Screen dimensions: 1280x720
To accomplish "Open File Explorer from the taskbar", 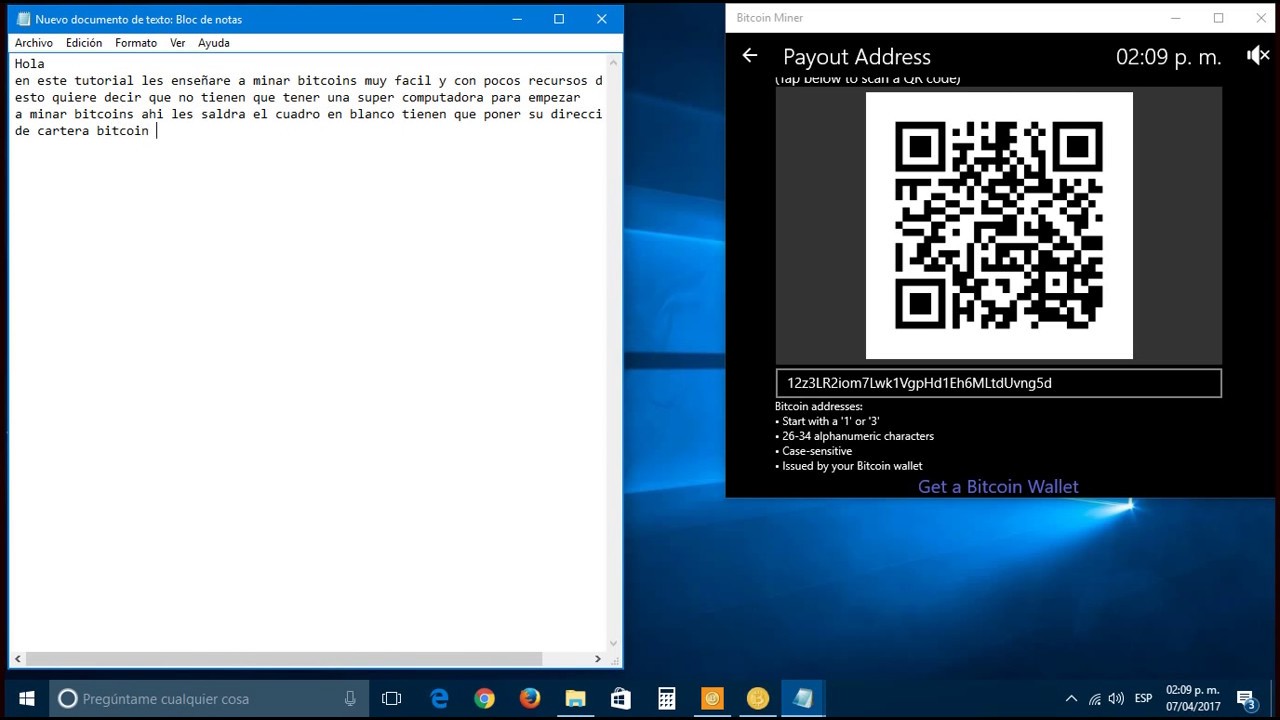I will pos(575,698).
